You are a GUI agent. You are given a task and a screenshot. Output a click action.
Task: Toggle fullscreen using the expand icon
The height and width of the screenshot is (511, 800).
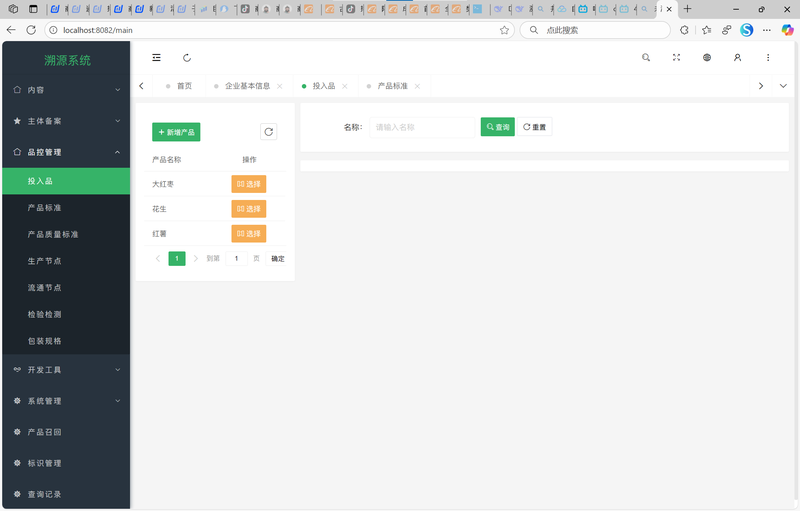pos(677,58)
